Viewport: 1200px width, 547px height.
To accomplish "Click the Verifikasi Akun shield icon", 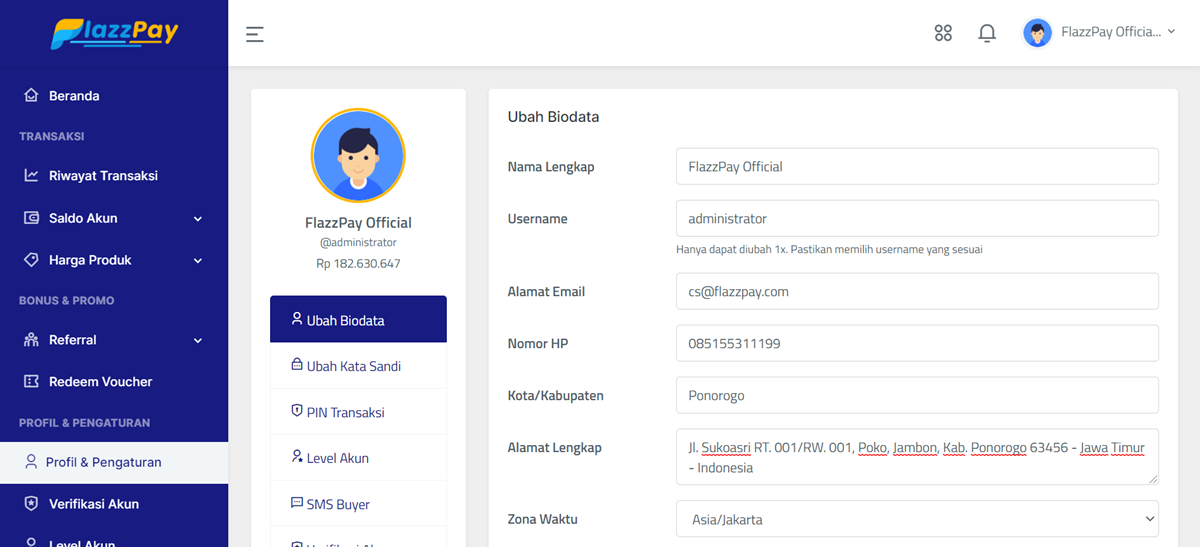I will coord(31,504).
